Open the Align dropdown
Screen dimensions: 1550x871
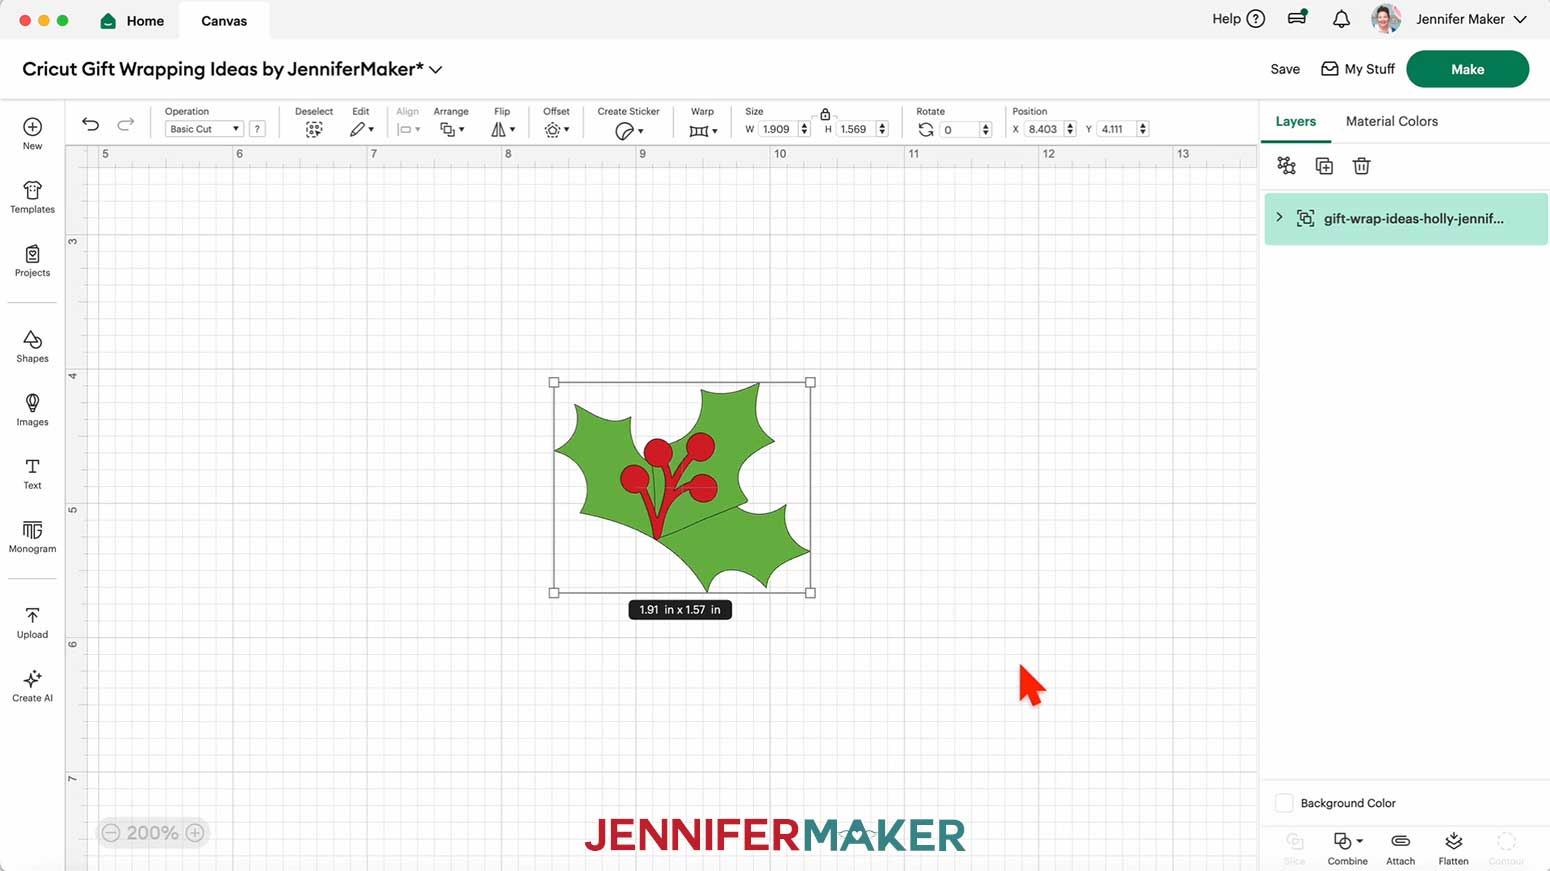(x=408, y=130)
